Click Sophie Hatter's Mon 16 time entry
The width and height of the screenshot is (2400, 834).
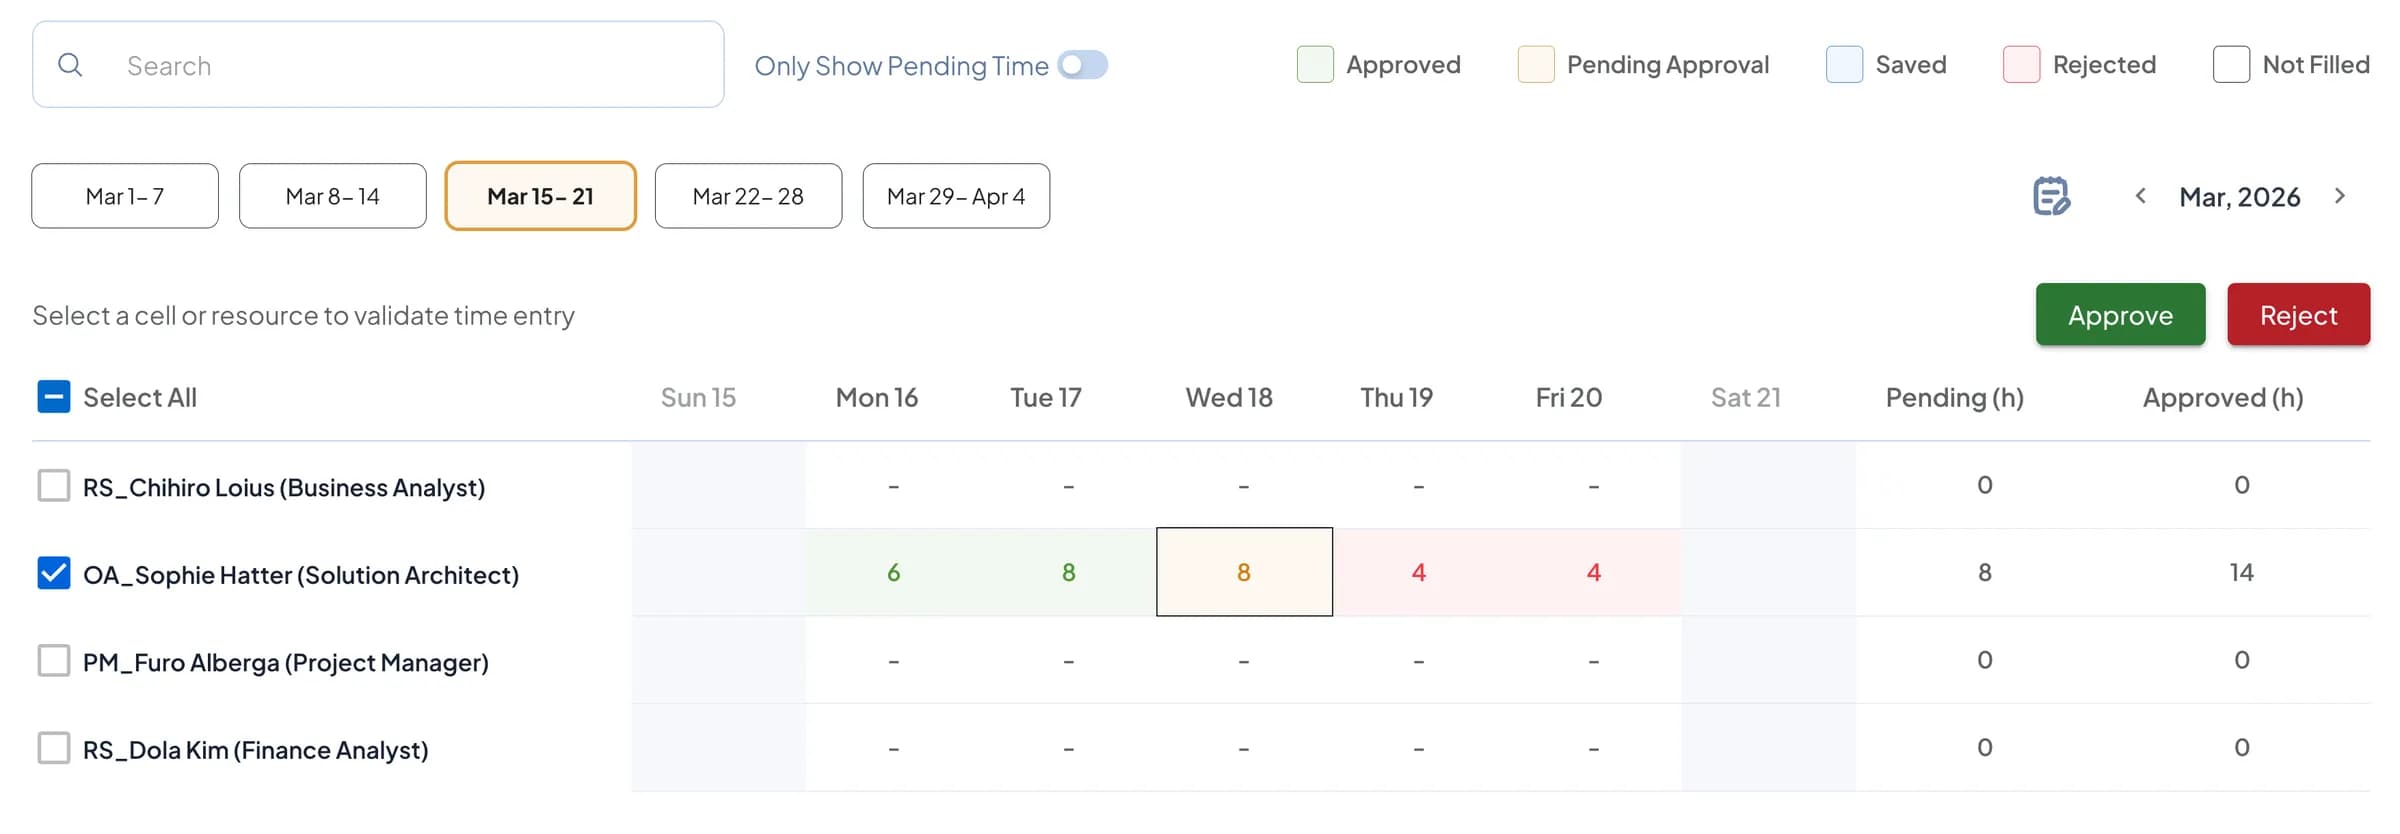pos(893,572)
